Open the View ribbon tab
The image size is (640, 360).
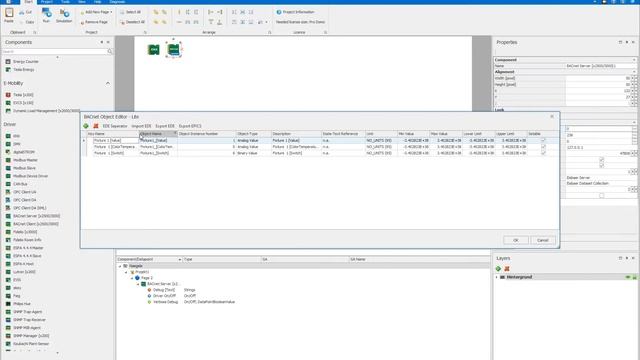[x=82, y=2]
